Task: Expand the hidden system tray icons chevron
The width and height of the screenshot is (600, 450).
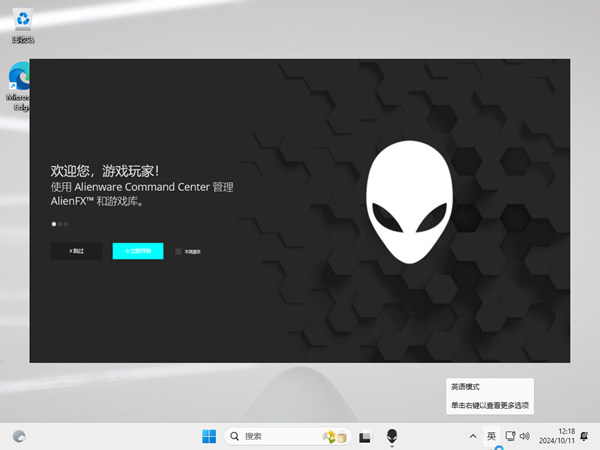Action: [x=472, y=436]
